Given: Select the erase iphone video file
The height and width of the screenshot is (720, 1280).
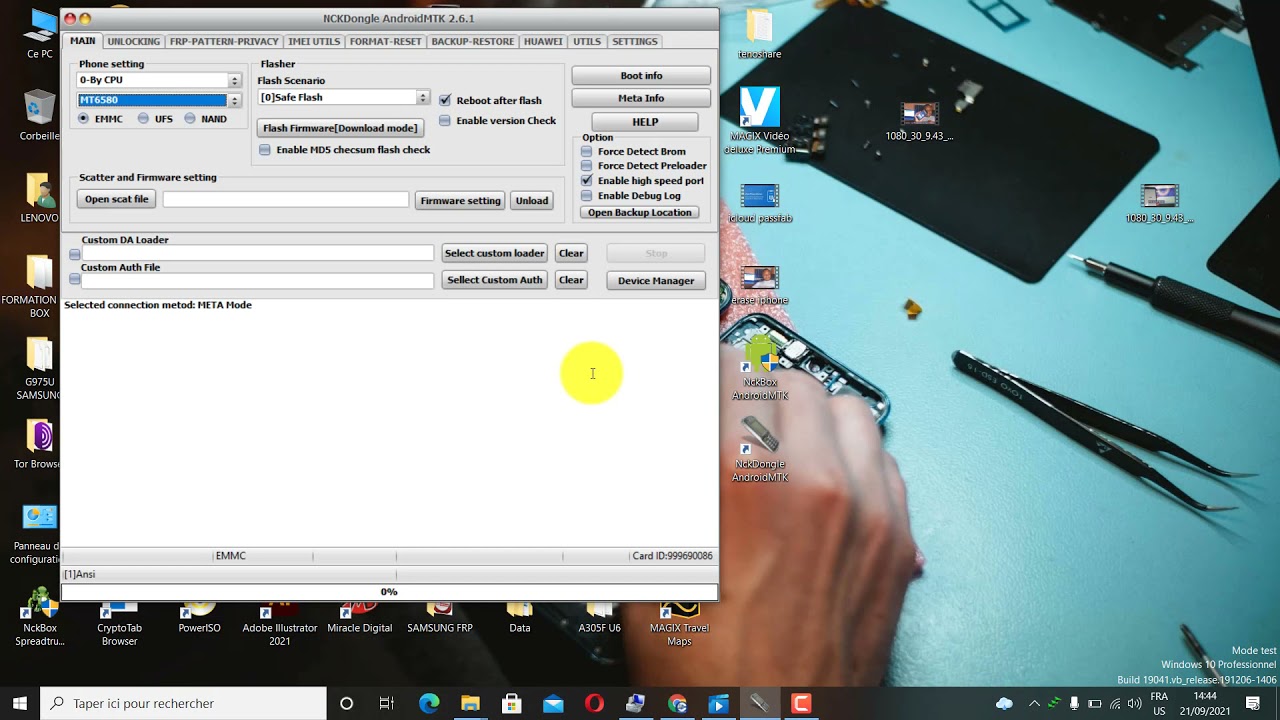Looking at the screenshot, I should [x=760, y=285].
